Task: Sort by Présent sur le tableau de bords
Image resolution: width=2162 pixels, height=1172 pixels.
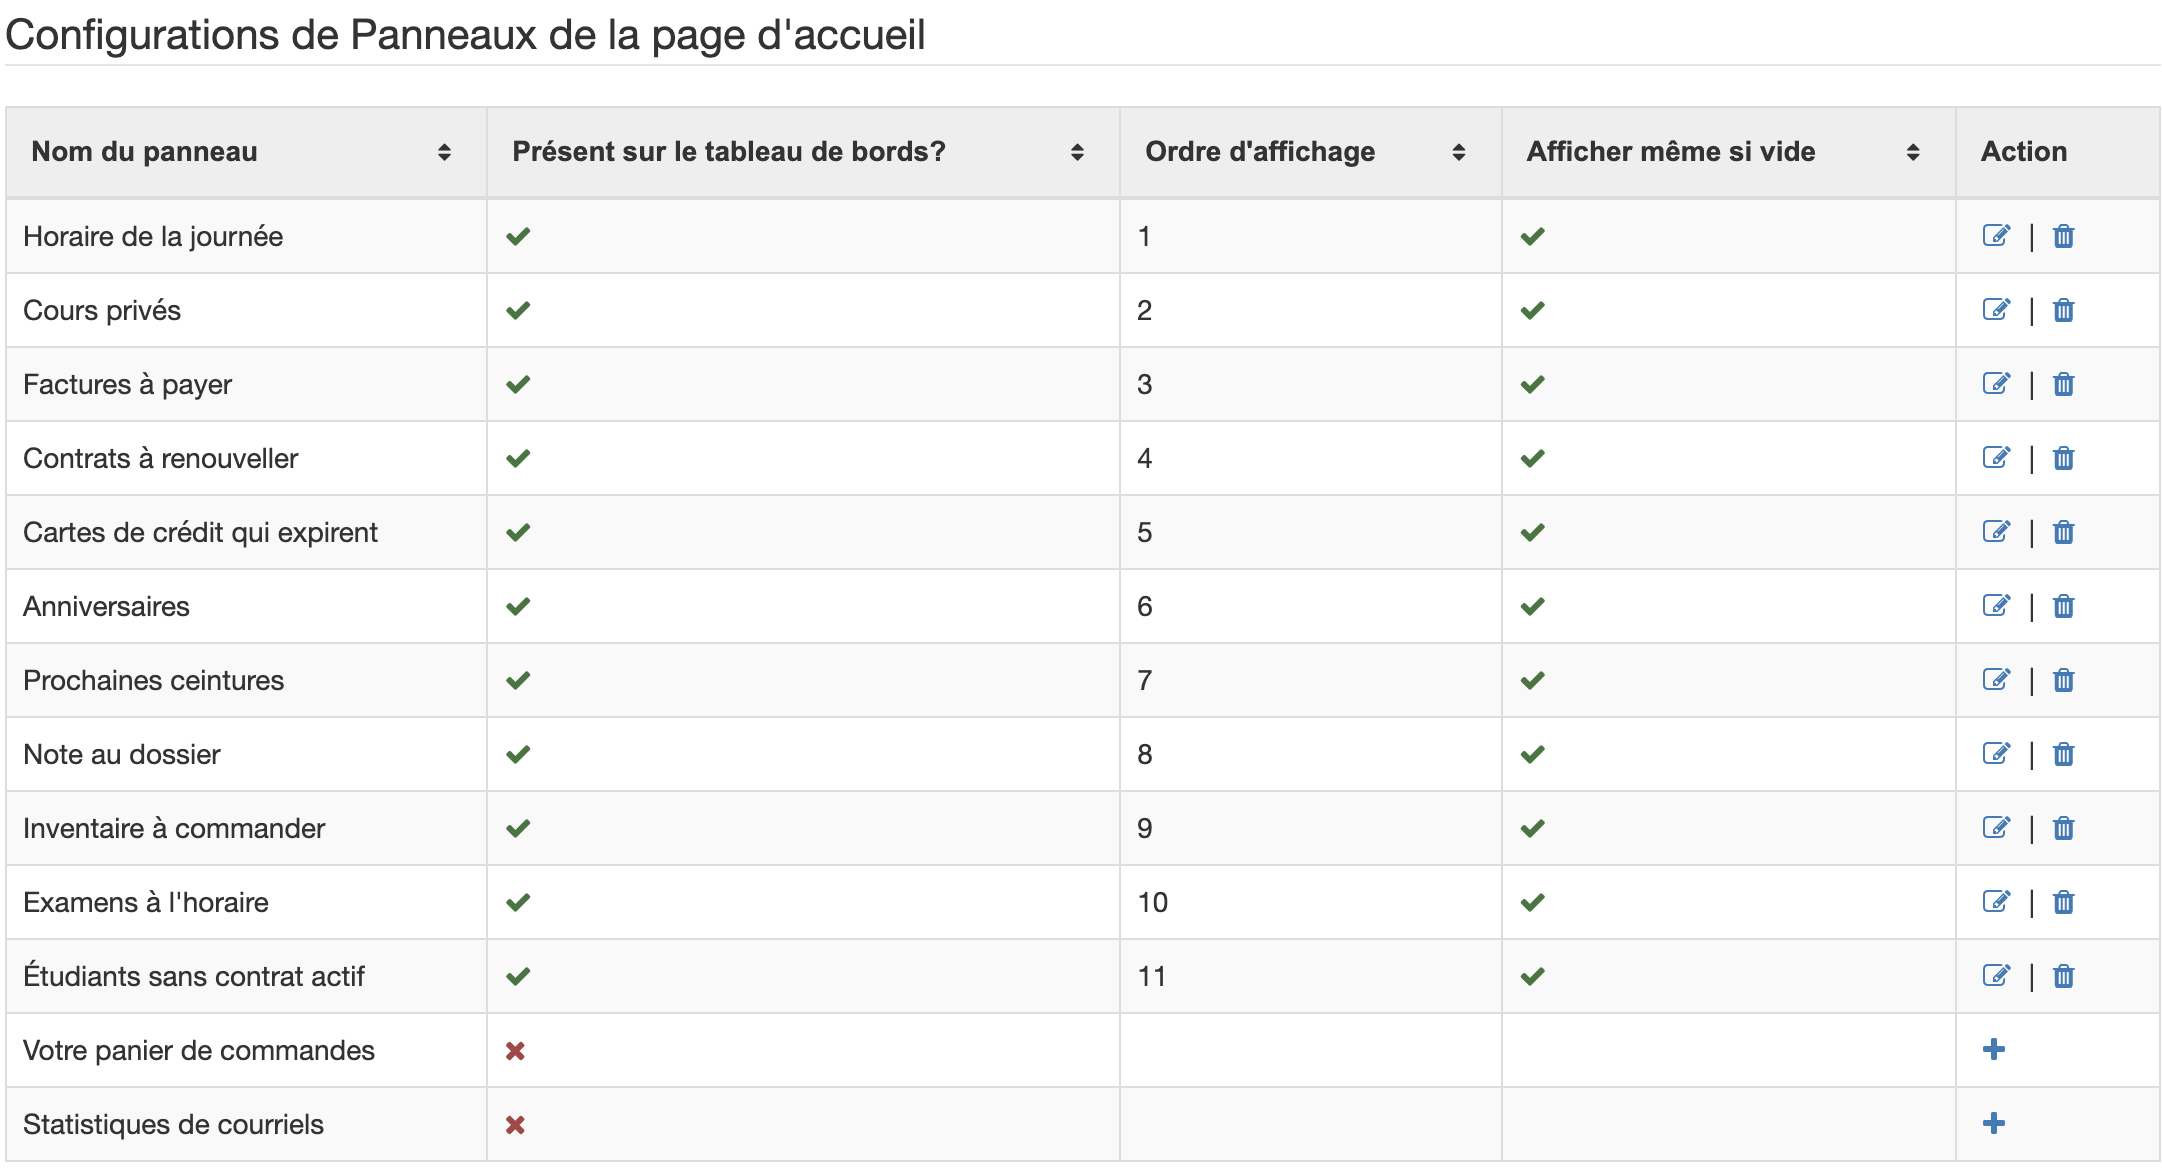Action: click(x=1076, y=152)
